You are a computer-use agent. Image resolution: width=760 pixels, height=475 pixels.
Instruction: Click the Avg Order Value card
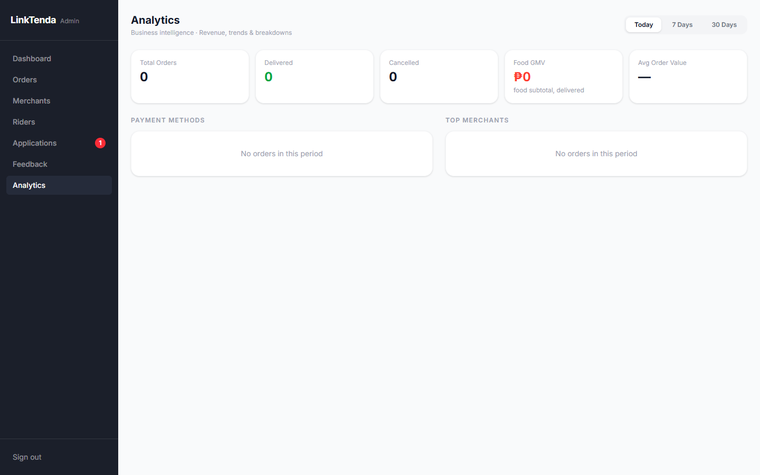688,77
